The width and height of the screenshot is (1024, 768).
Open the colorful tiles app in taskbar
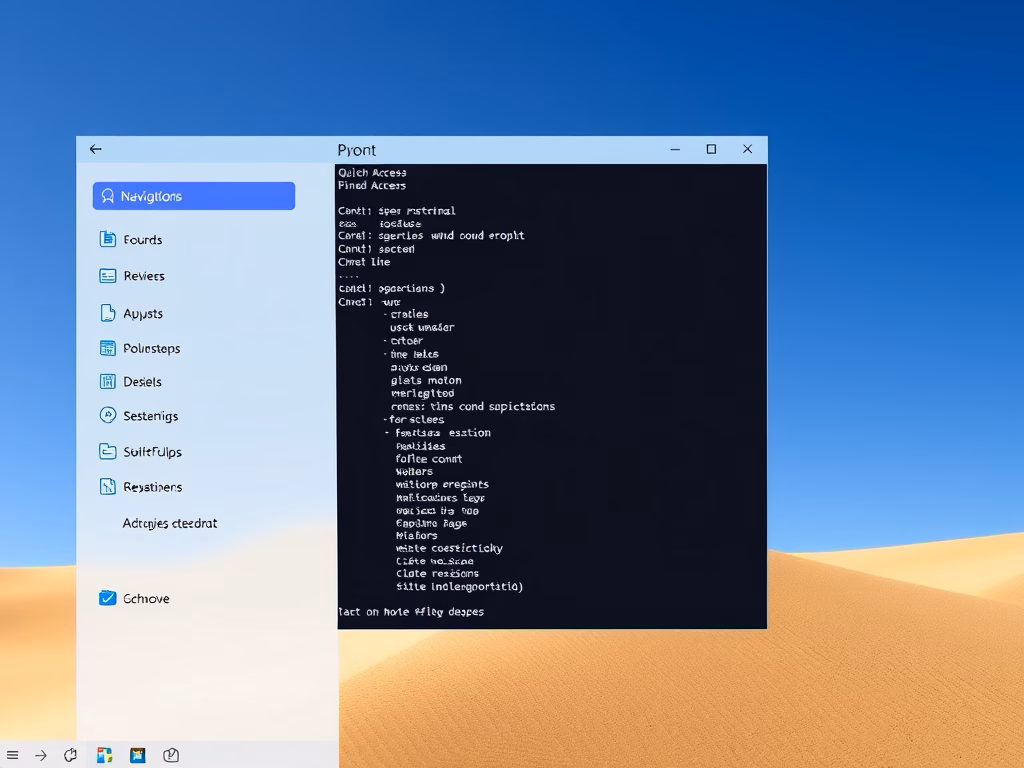(104, 755)
